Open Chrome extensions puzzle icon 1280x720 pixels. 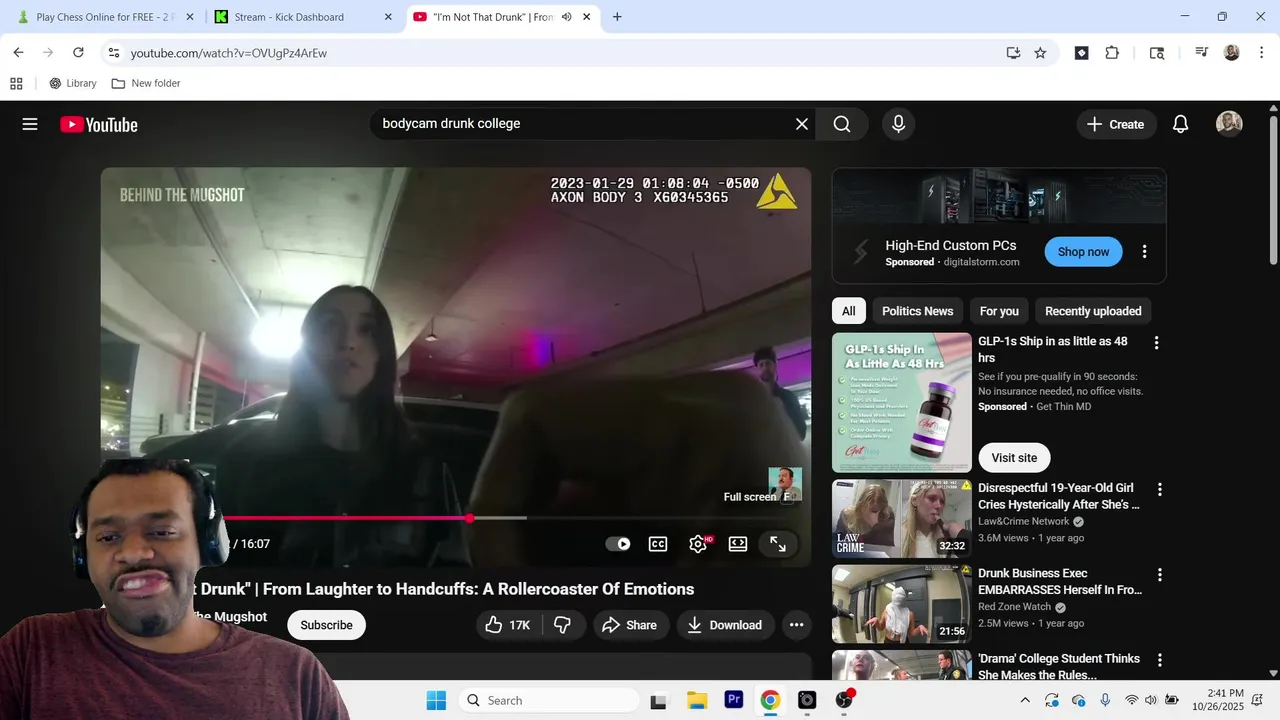coord(1112,53)
